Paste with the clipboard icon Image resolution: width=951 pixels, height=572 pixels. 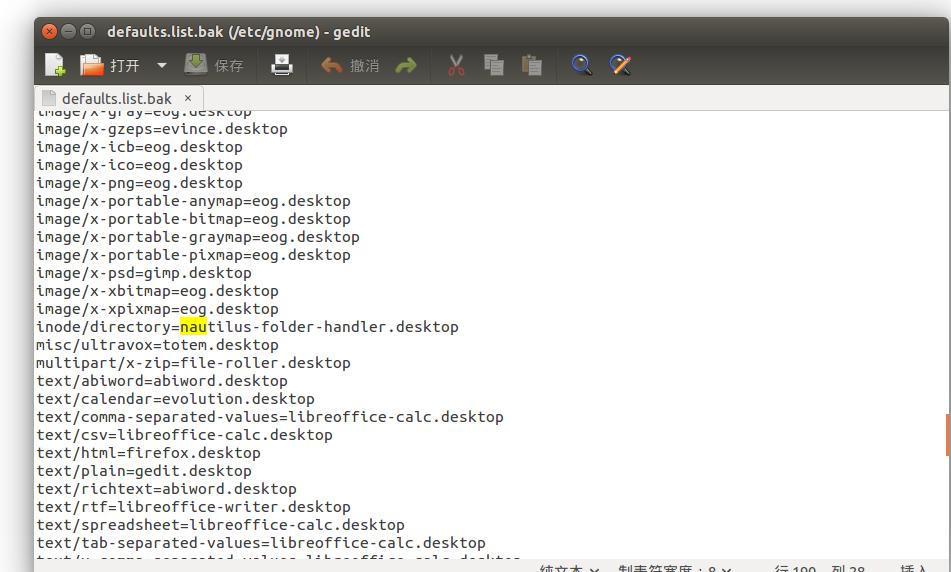pyautogui.click(x=532, y=65)
